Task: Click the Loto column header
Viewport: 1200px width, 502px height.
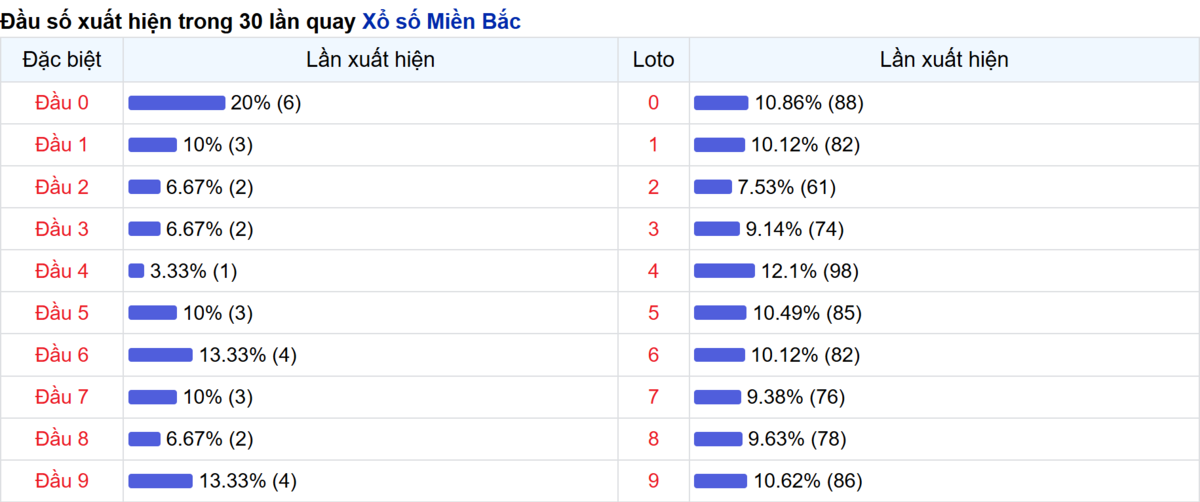Action: pos(654,60)
